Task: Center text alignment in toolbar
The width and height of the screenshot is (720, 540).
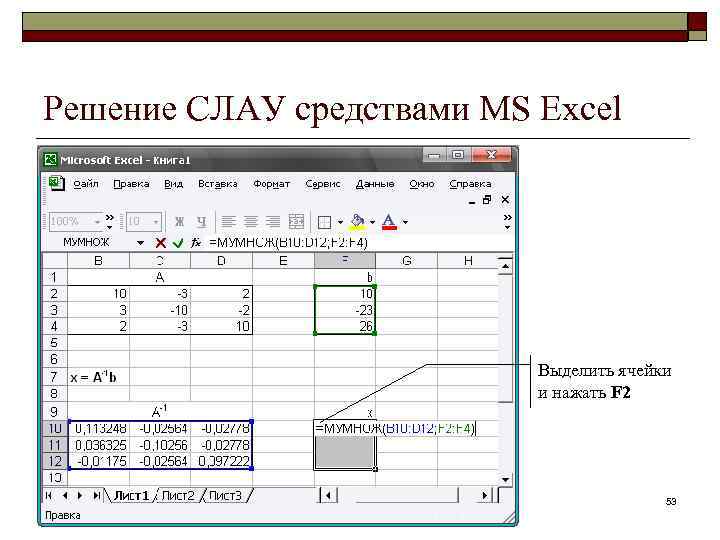Action: [250, 222]
